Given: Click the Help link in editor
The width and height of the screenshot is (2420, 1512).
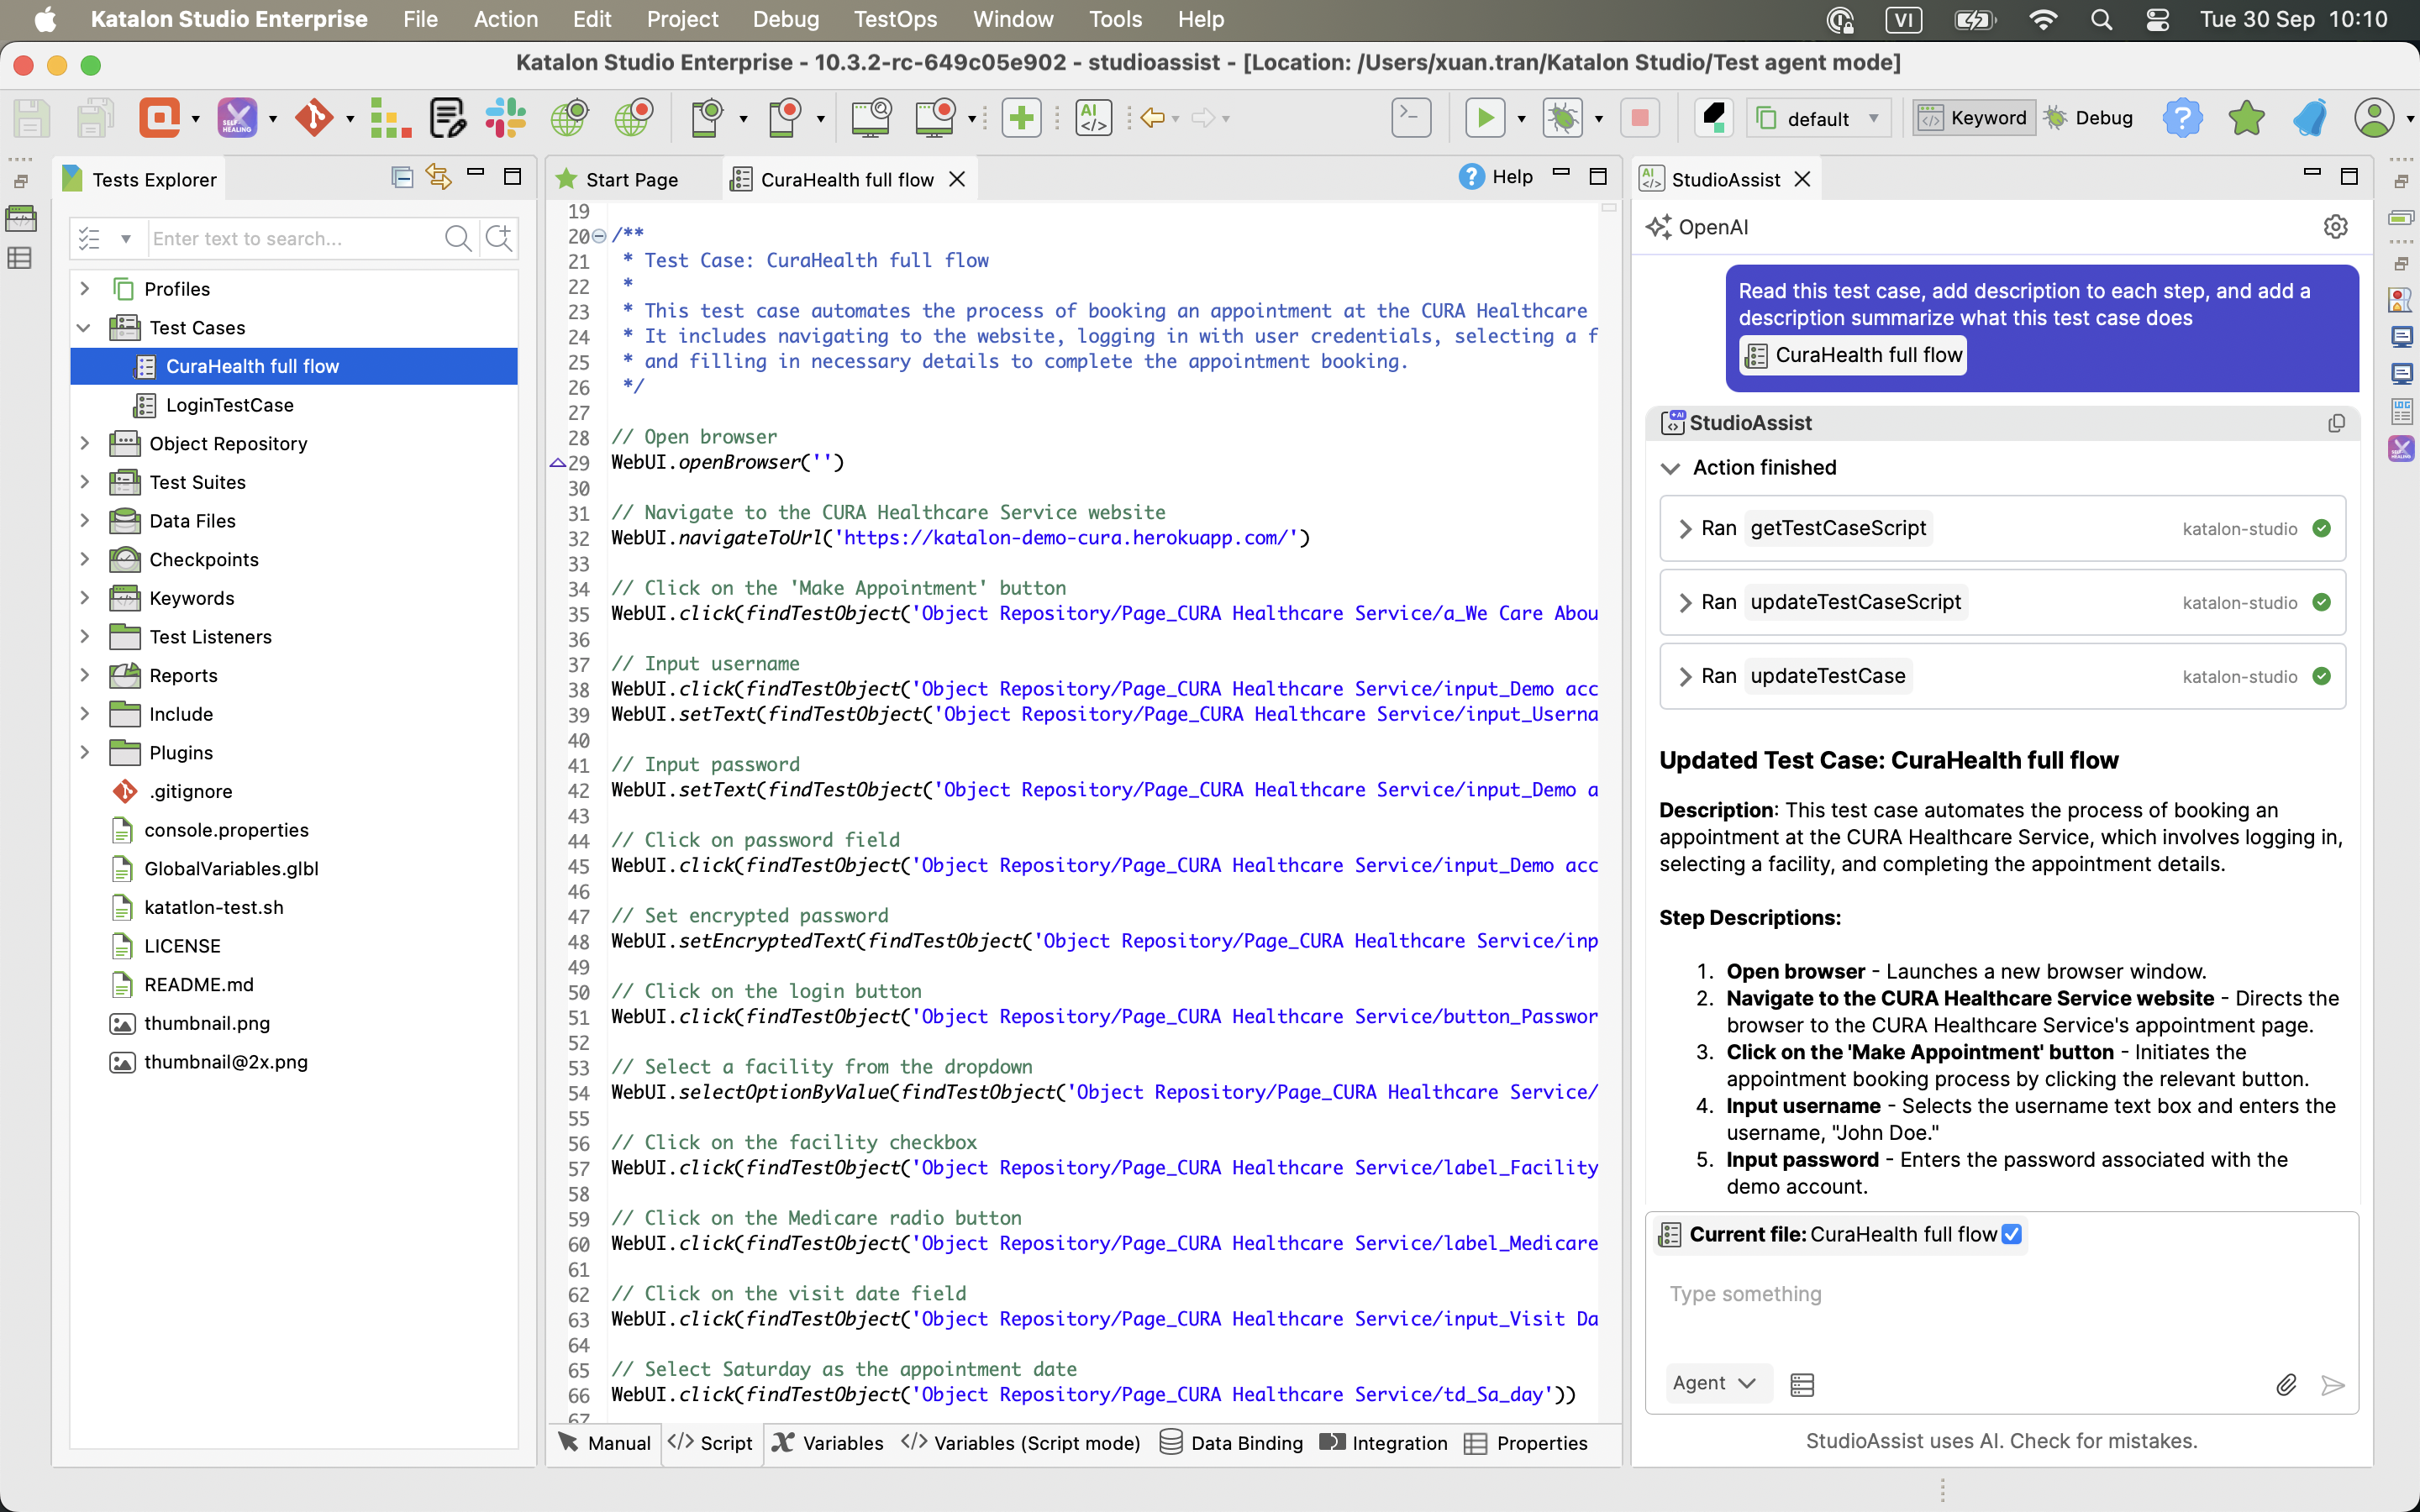Looking at the screenshot, I should point(1496,177).
